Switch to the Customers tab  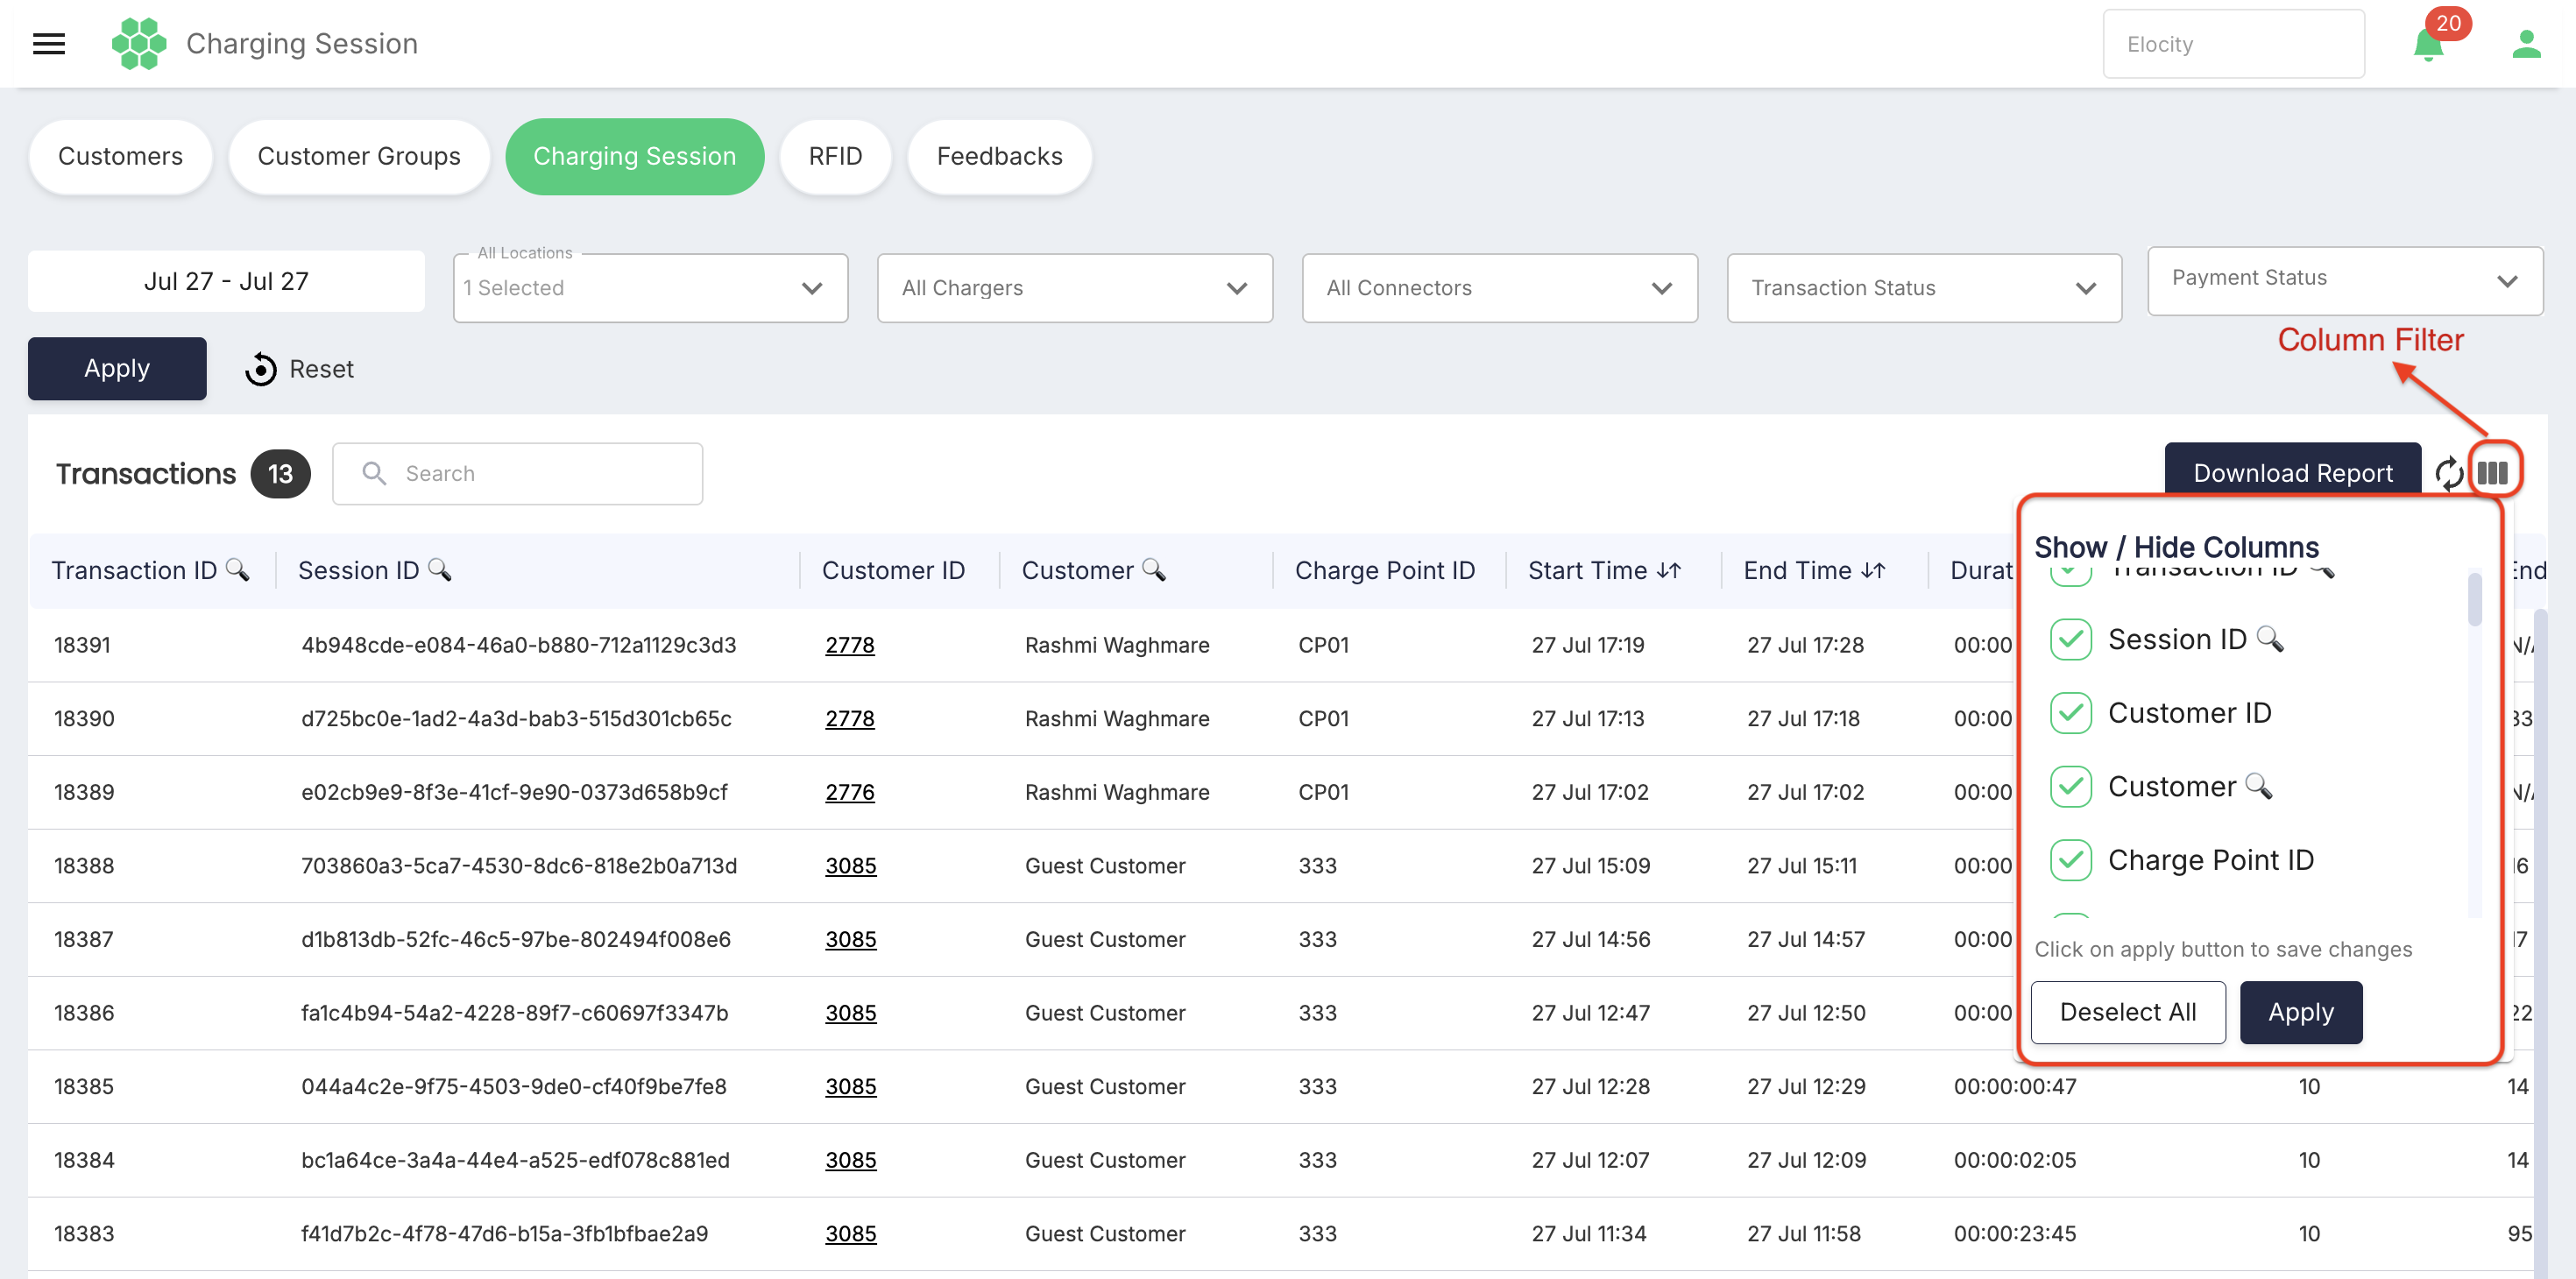[120, 156]
